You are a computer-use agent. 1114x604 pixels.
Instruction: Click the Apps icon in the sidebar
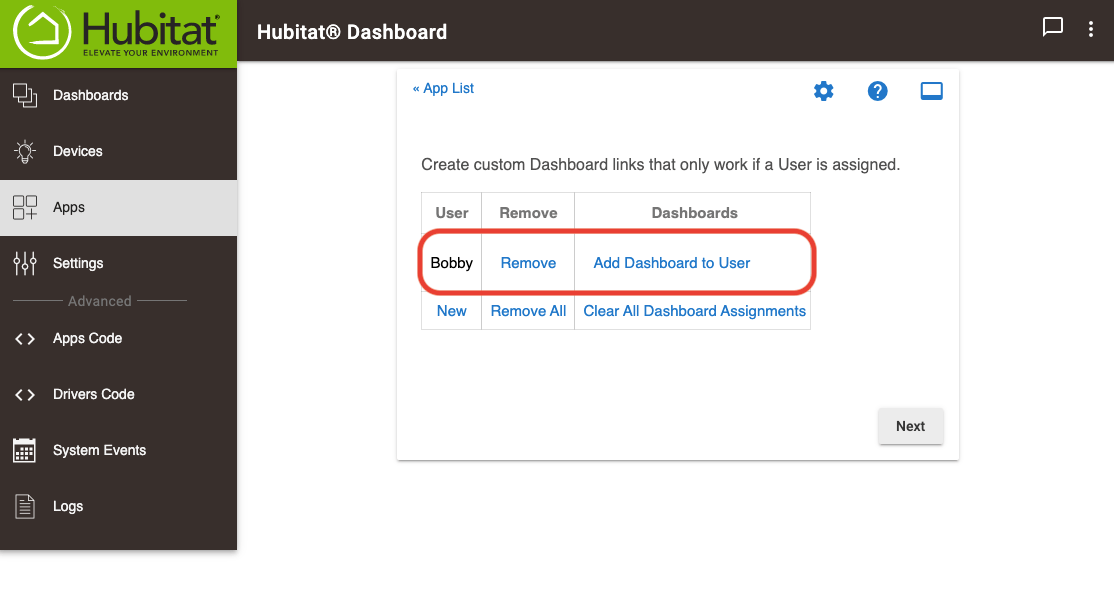(x=23, y=207)
